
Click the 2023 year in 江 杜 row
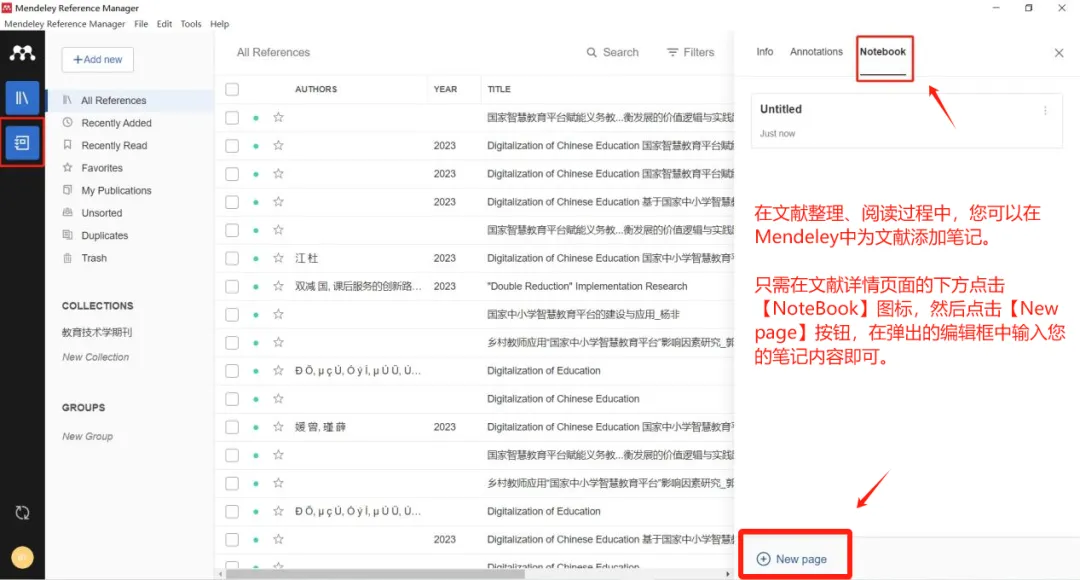click(445, 258)
